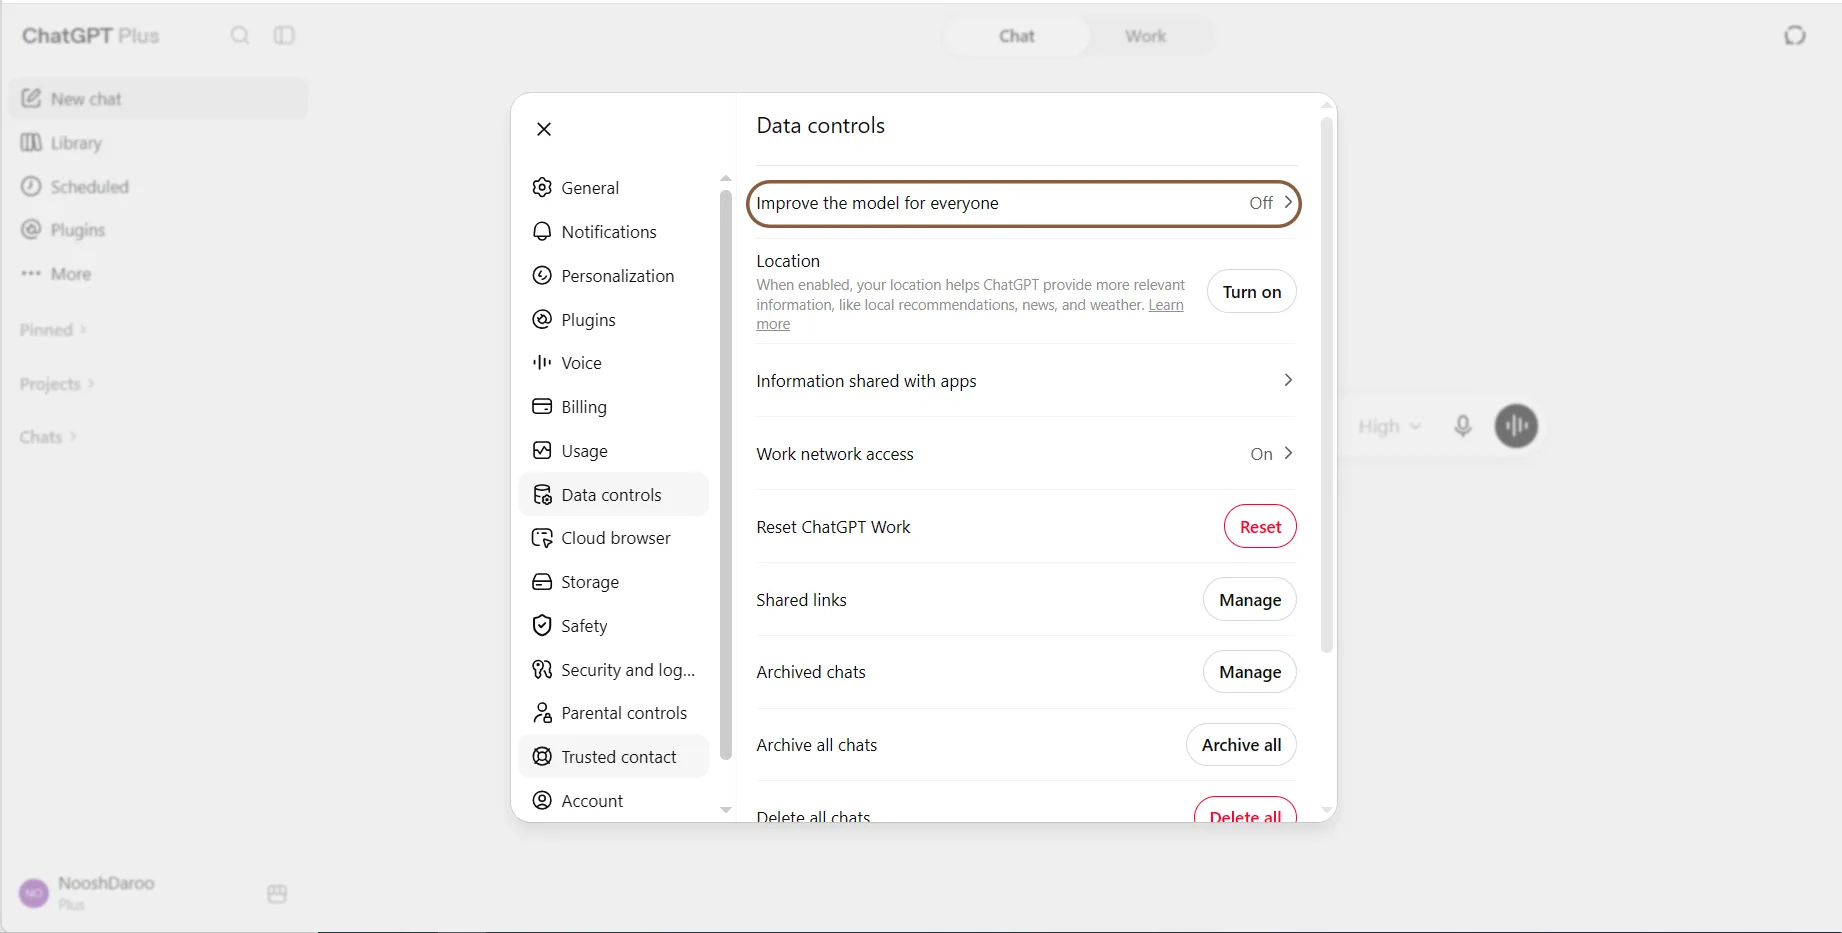Click the Shared links label
Image resolution: width=1842 pixels, height=933 pixels.
pyautogui.click(x=801, y=600)
